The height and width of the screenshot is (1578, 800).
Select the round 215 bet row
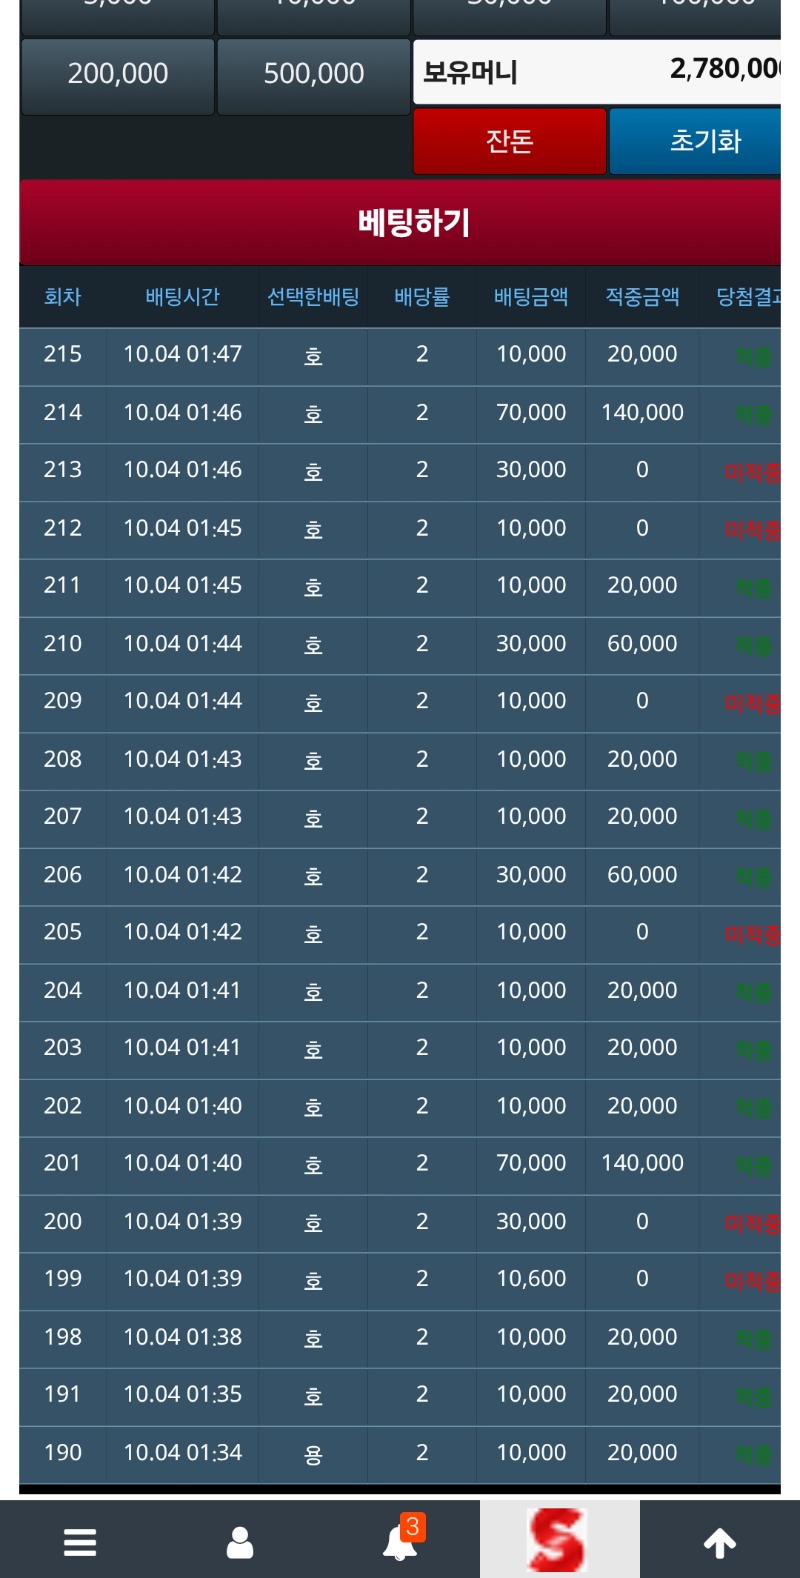click(400, 355)
